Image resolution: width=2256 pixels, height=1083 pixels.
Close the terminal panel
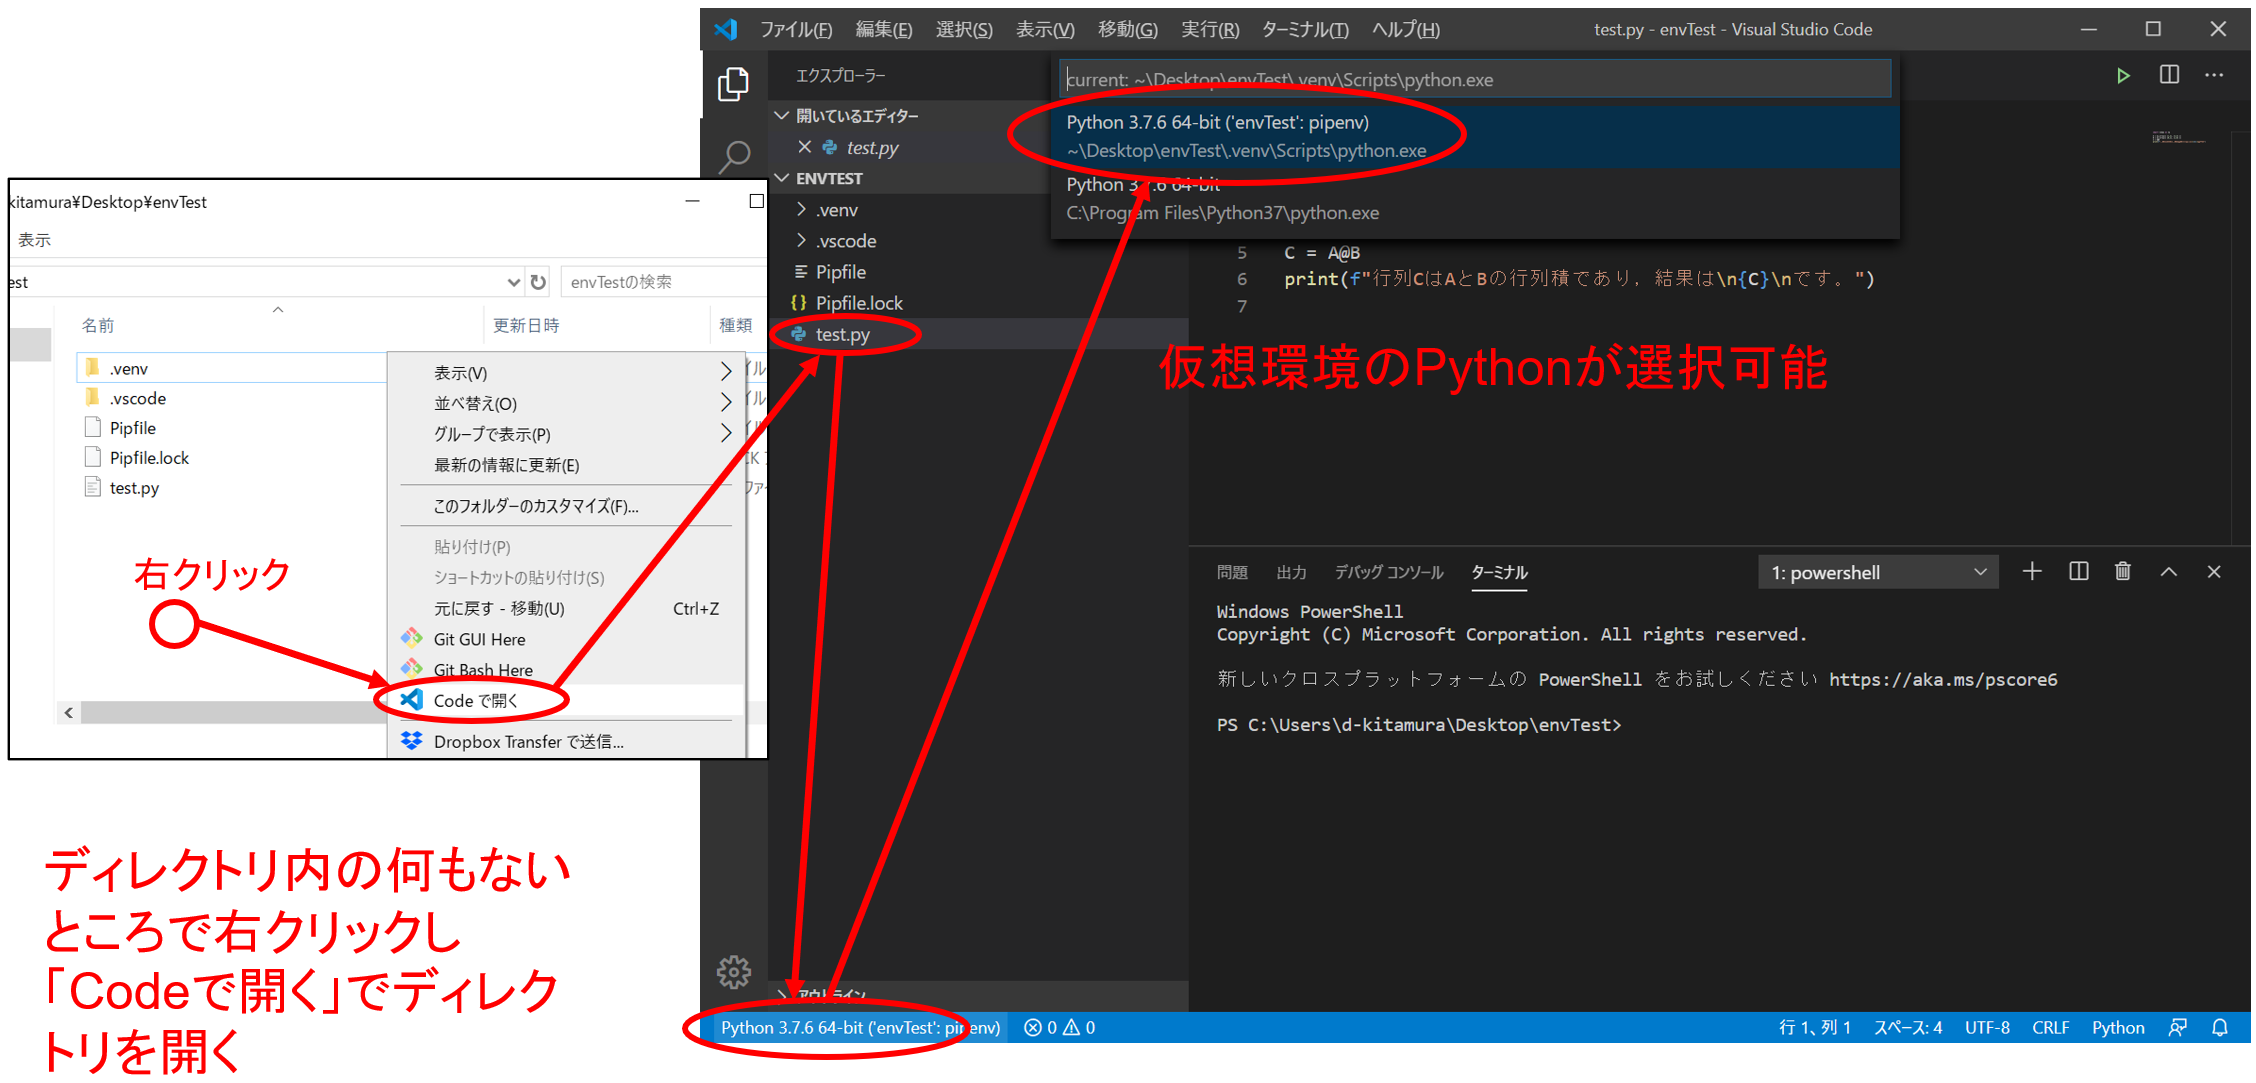point(2213,572)
